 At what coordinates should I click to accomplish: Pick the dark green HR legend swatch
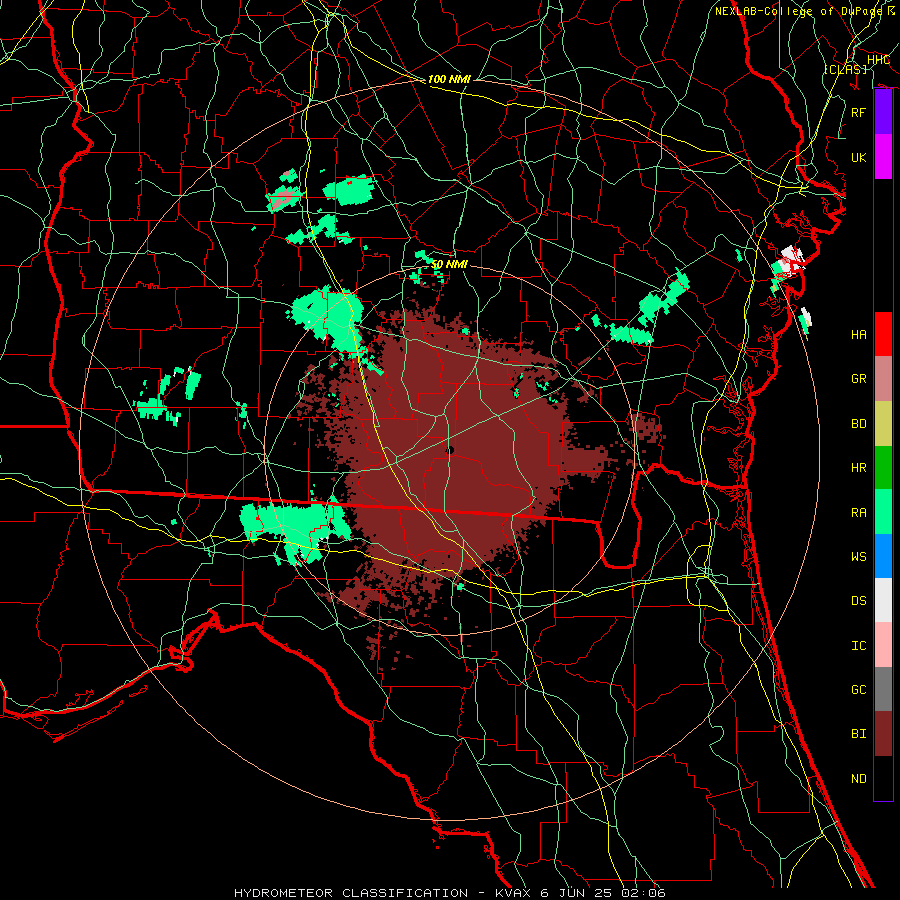click(883, 468)
